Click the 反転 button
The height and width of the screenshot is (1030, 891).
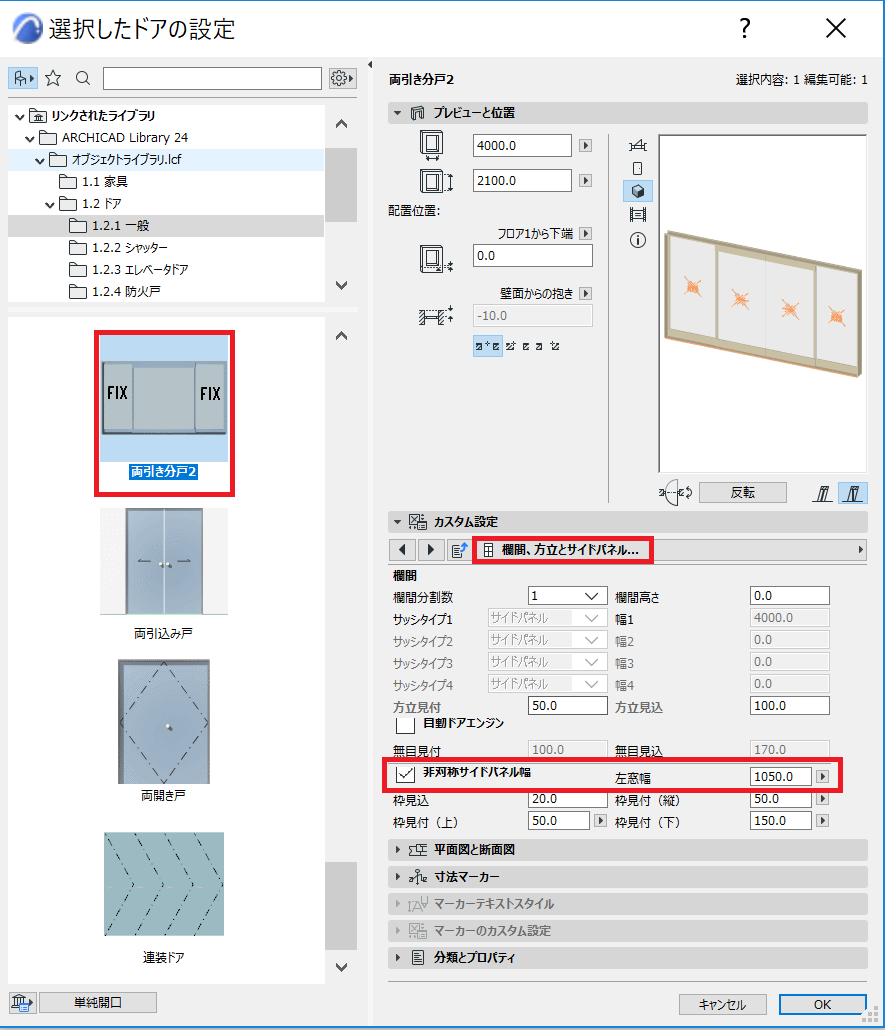tap(742, 493)
